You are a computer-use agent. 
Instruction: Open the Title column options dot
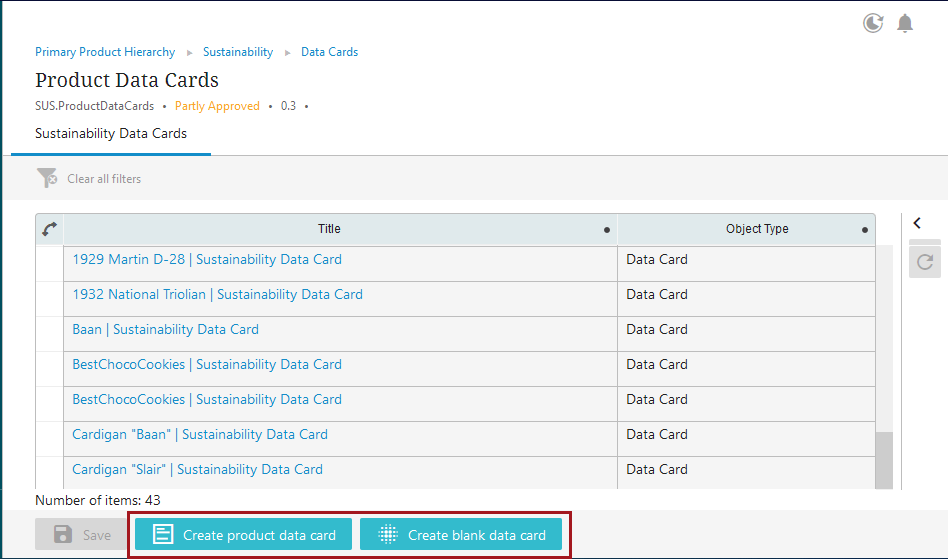[x=607, y=230]
